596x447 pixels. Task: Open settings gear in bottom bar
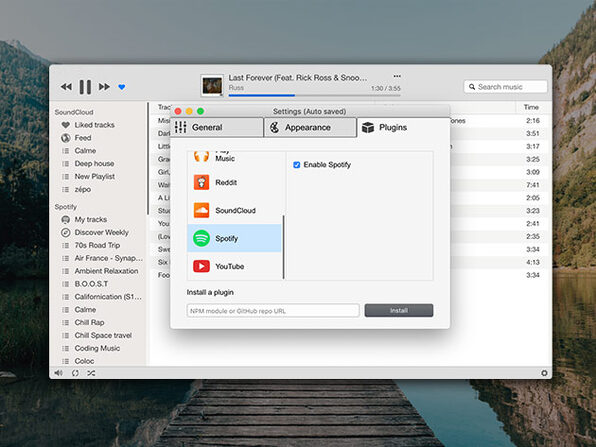click(x=544, y=373)
